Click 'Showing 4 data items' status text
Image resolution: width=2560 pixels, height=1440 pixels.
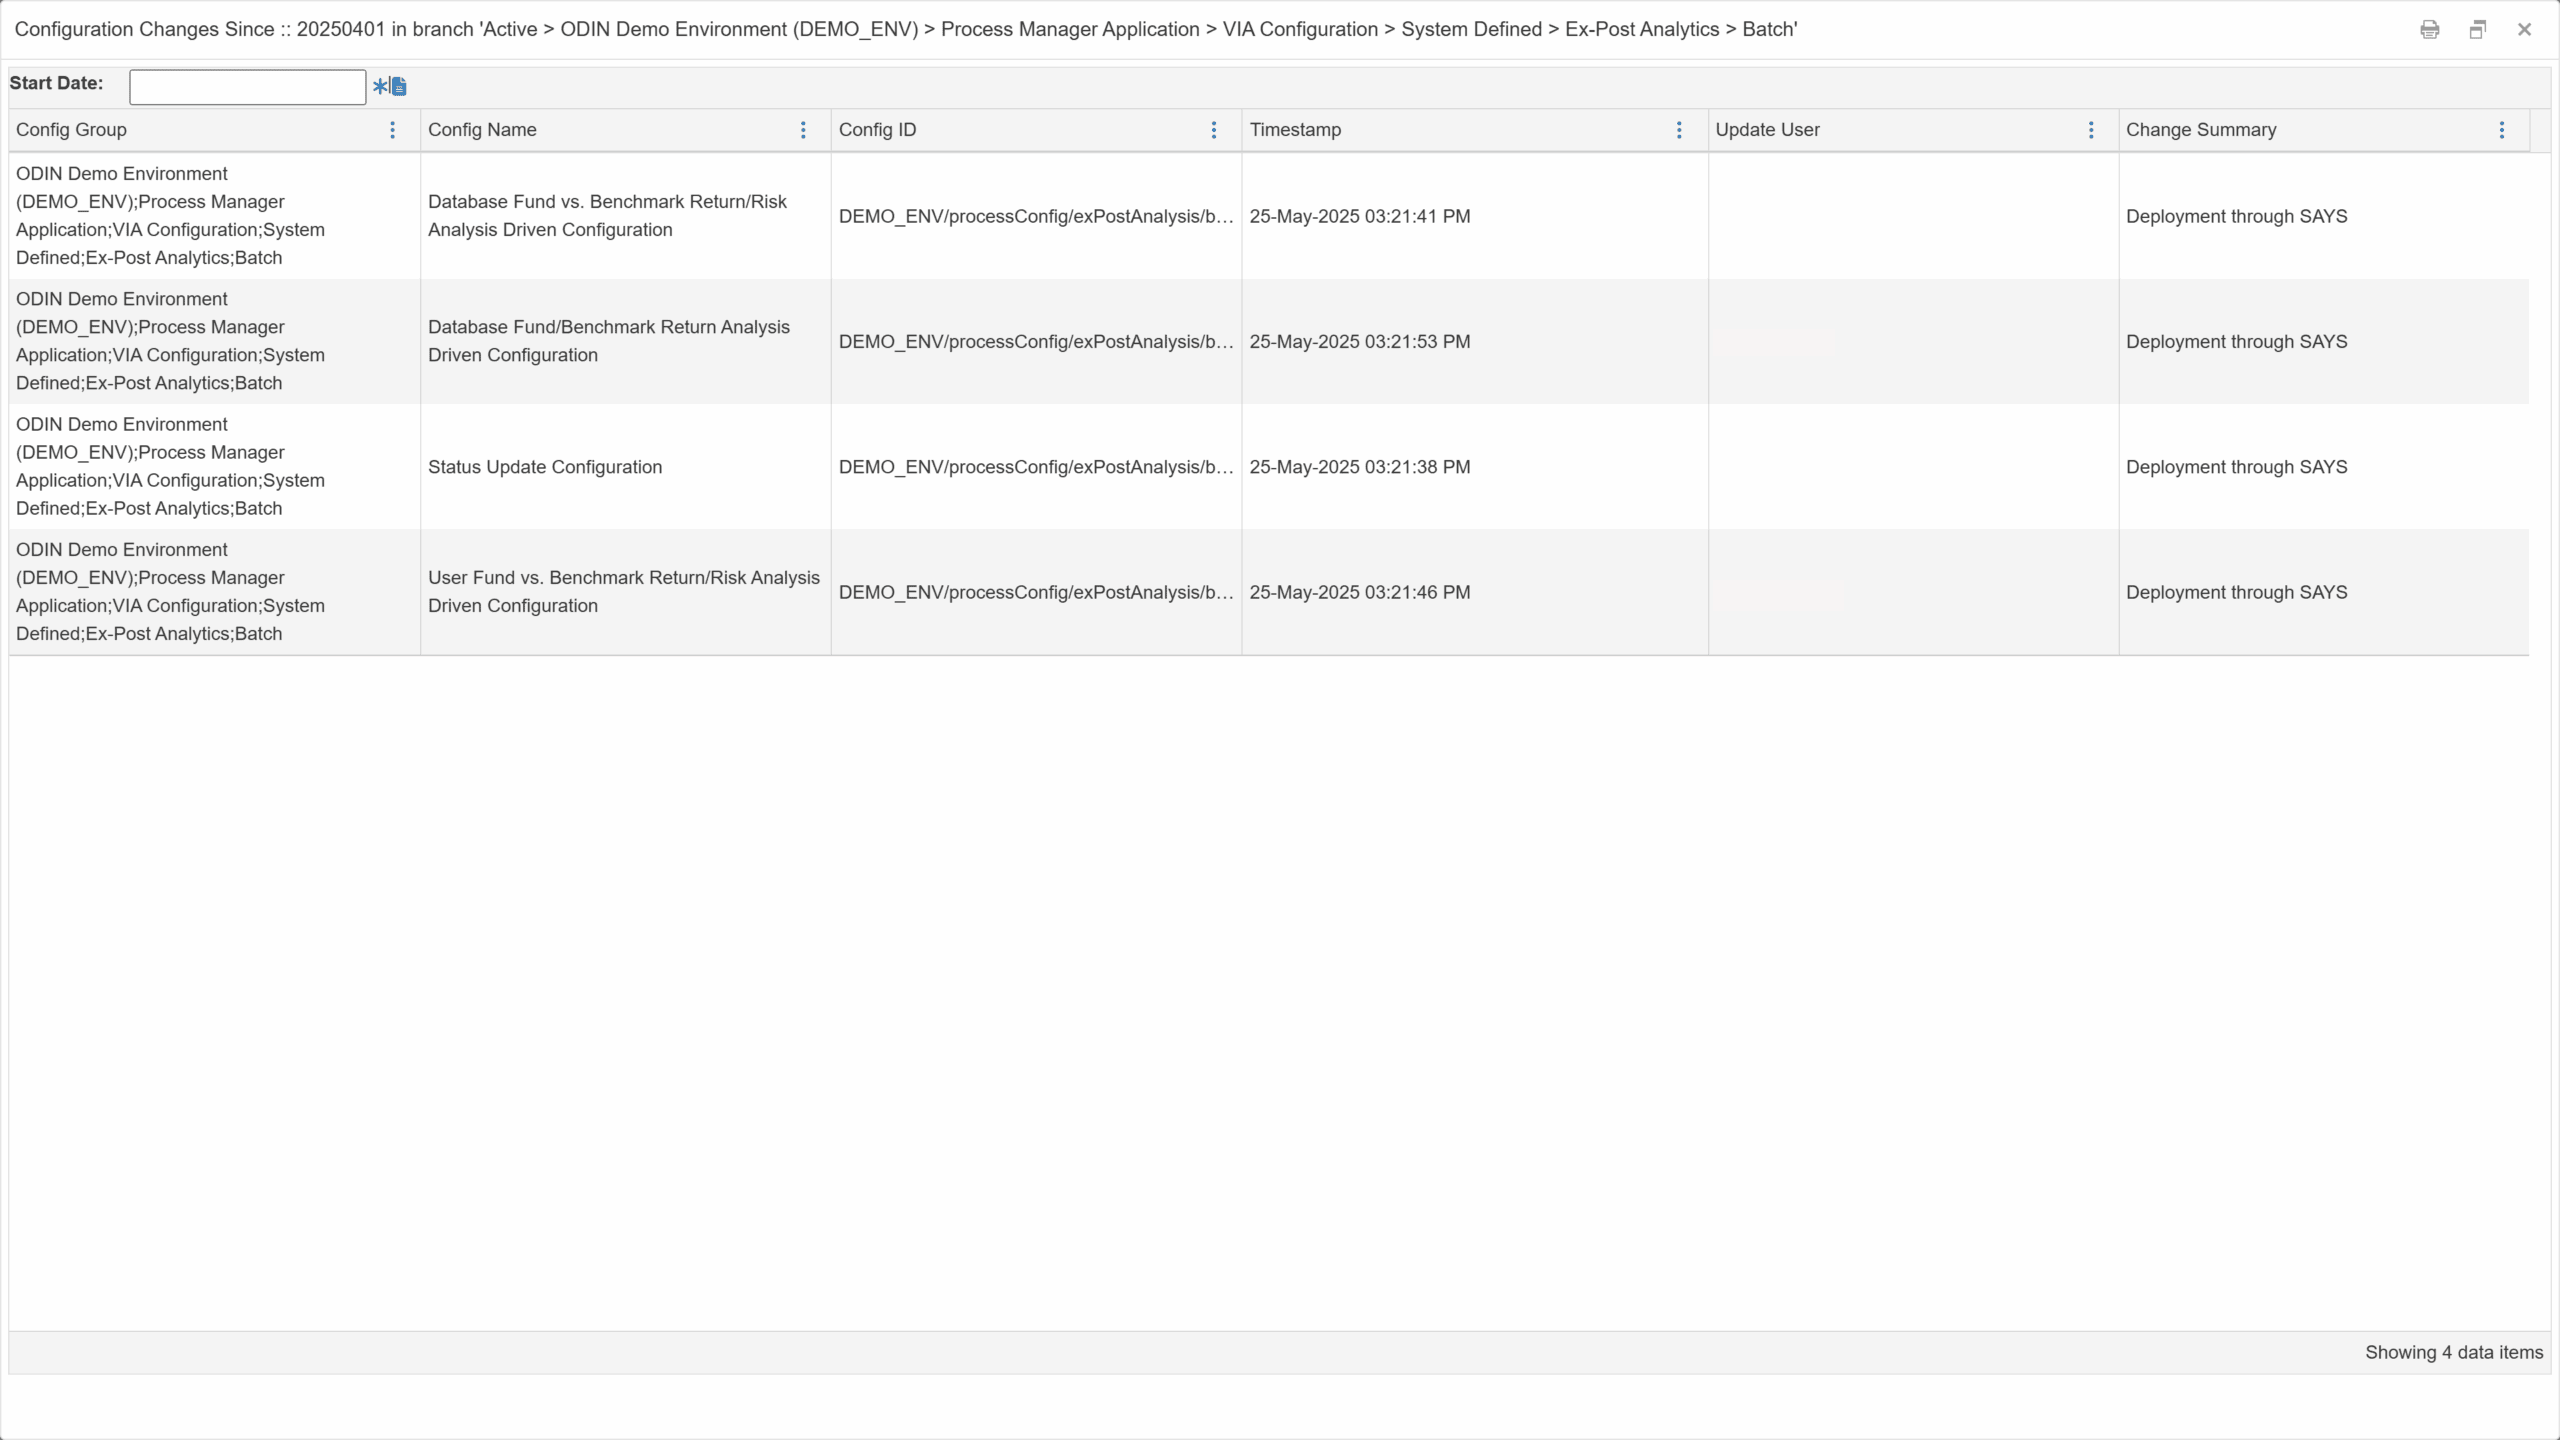(x=2454, y=1352)
